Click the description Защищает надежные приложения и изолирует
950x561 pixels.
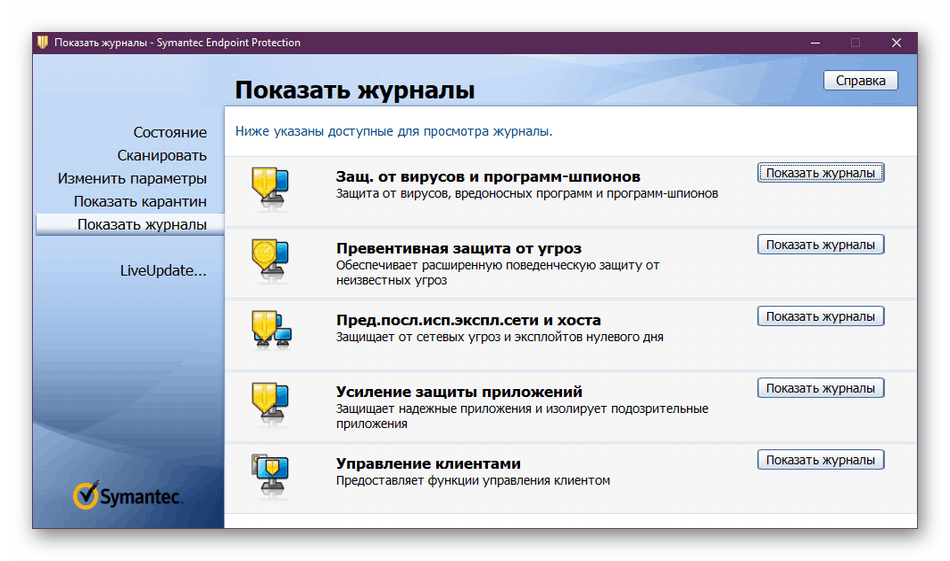pos(522,416)
